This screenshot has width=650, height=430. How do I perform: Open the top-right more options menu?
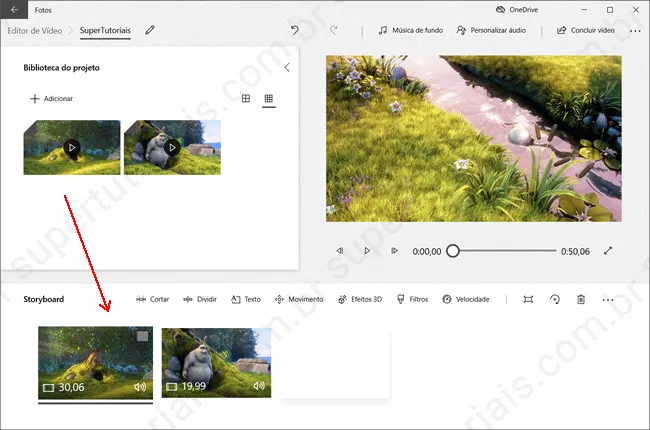[x=635, y=31]
